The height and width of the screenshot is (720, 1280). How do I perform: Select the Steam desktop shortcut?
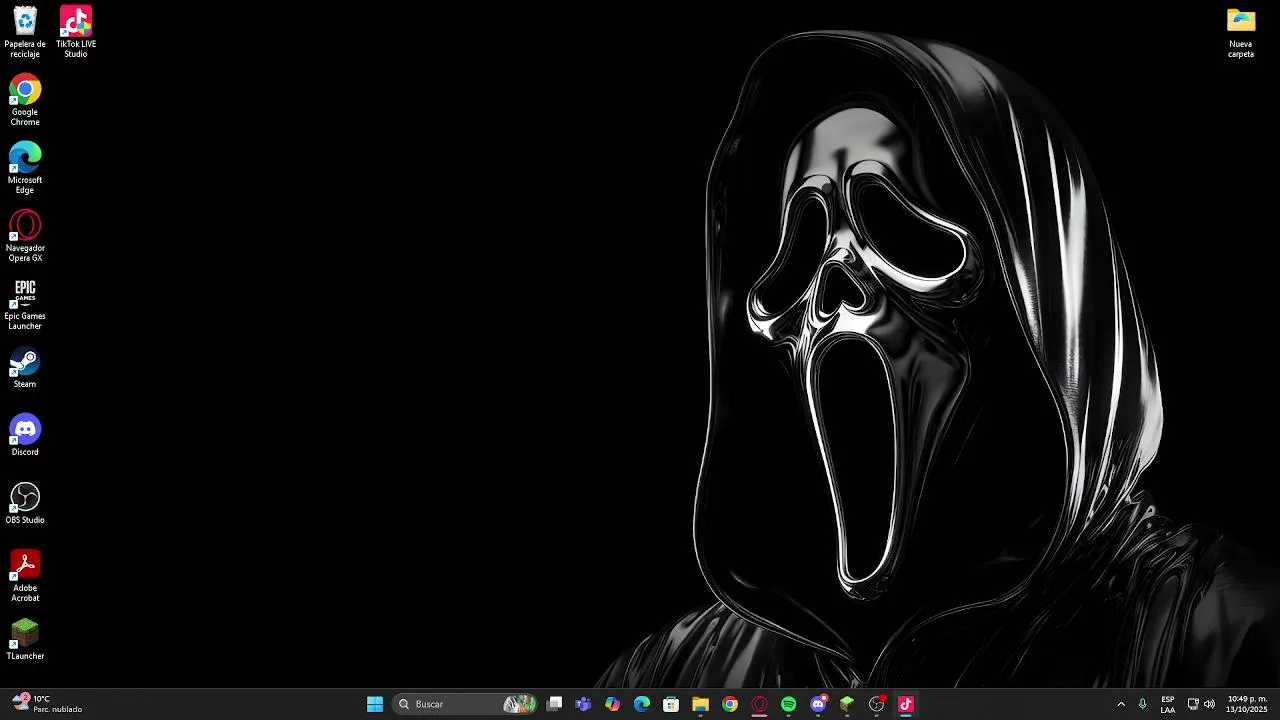tap(25, 368)
